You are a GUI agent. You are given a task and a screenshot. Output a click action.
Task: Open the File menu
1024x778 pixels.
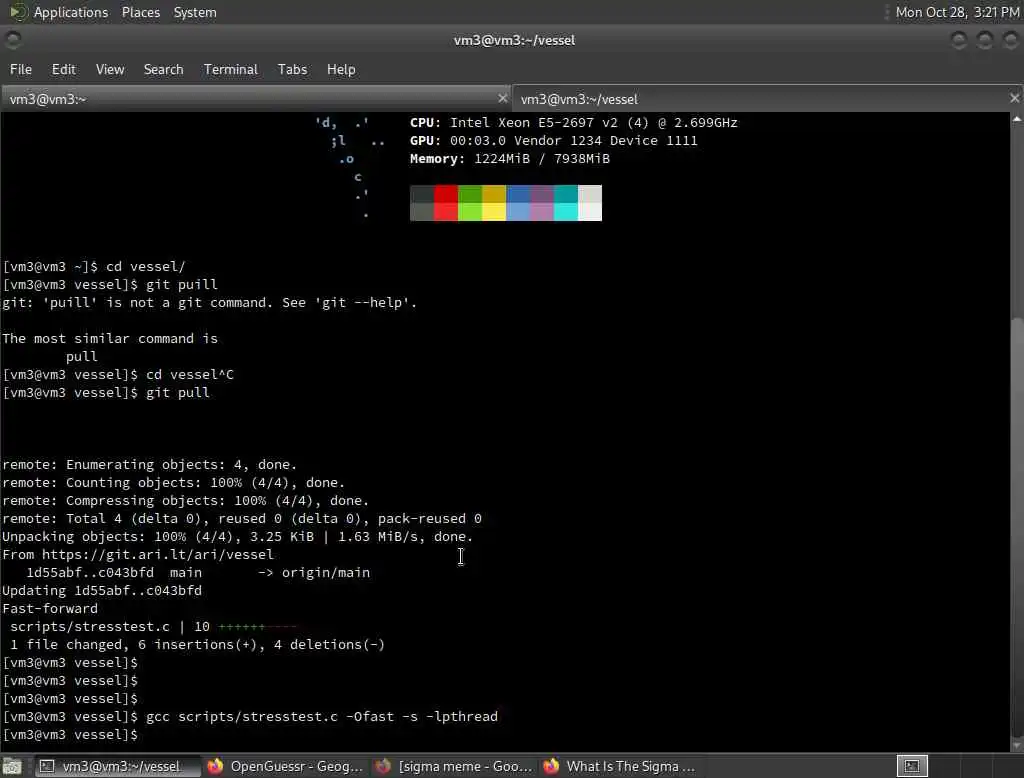coord(20,69)
